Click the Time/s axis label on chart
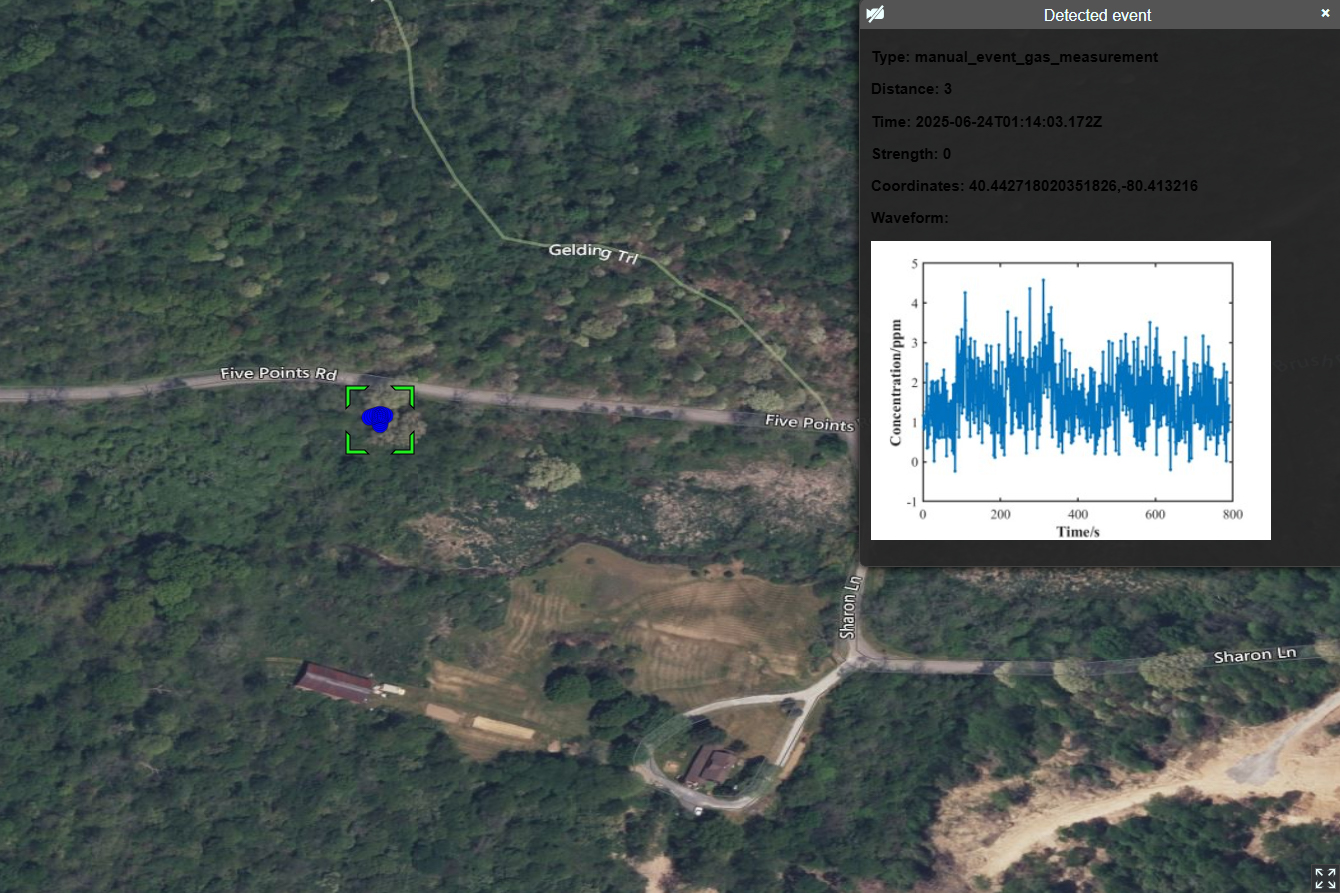Image resolution: width=1340 pixels, height=893 pixels. click(x=1077, y=532)
